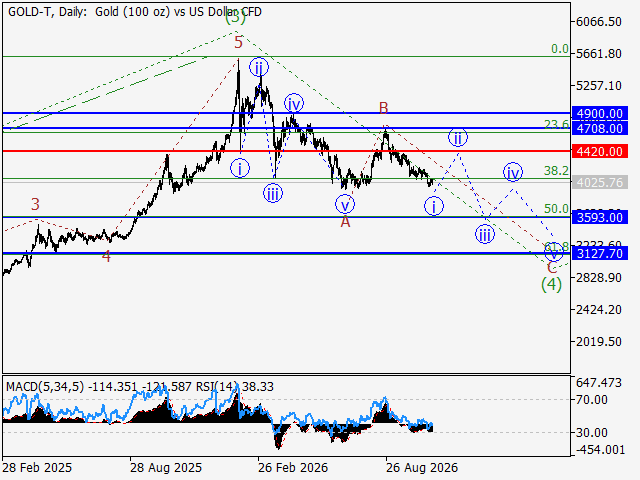Click the projected circled iv wave marker
Image resolution: width=640 pixels, height=480 pixels.
[x=513, y=172]
